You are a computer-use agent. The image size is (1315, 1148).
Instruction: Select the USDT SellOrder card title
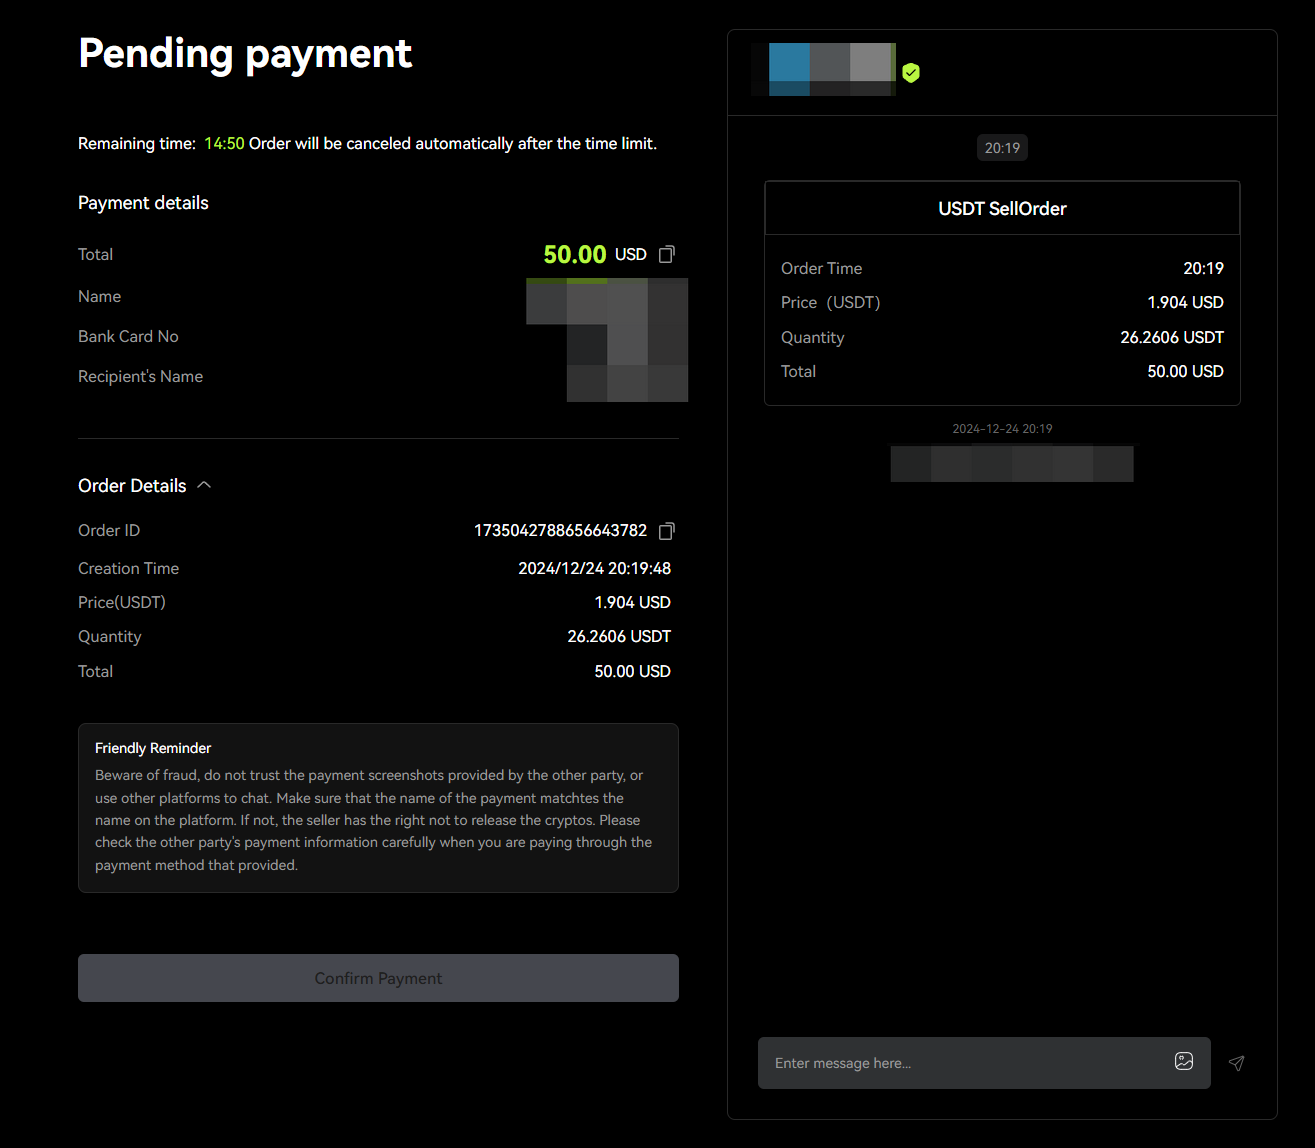coord(1002,209)
